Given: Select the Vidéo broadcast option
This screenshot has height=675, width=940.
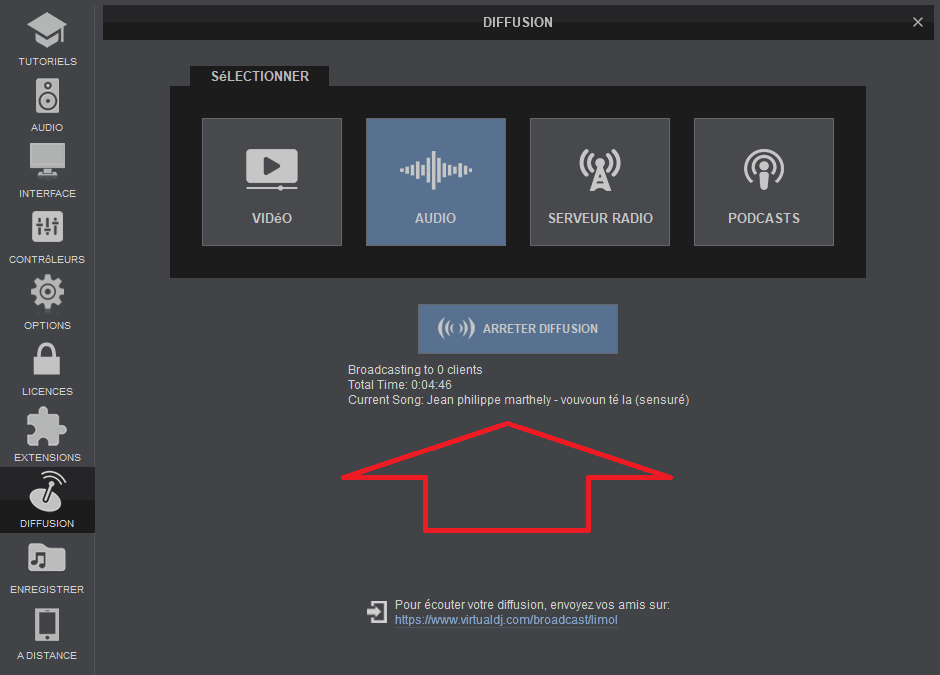Looking at the screenshot, I should 272,182.
